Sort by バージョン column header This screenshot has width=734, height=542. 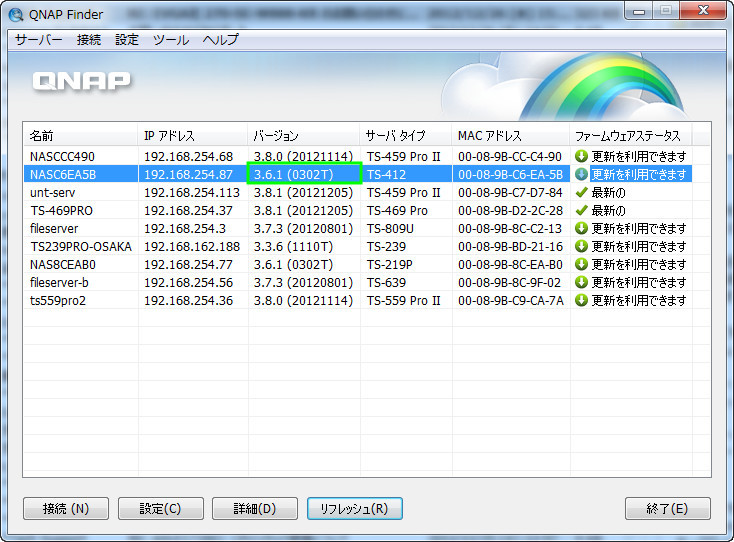pos(304,136)
